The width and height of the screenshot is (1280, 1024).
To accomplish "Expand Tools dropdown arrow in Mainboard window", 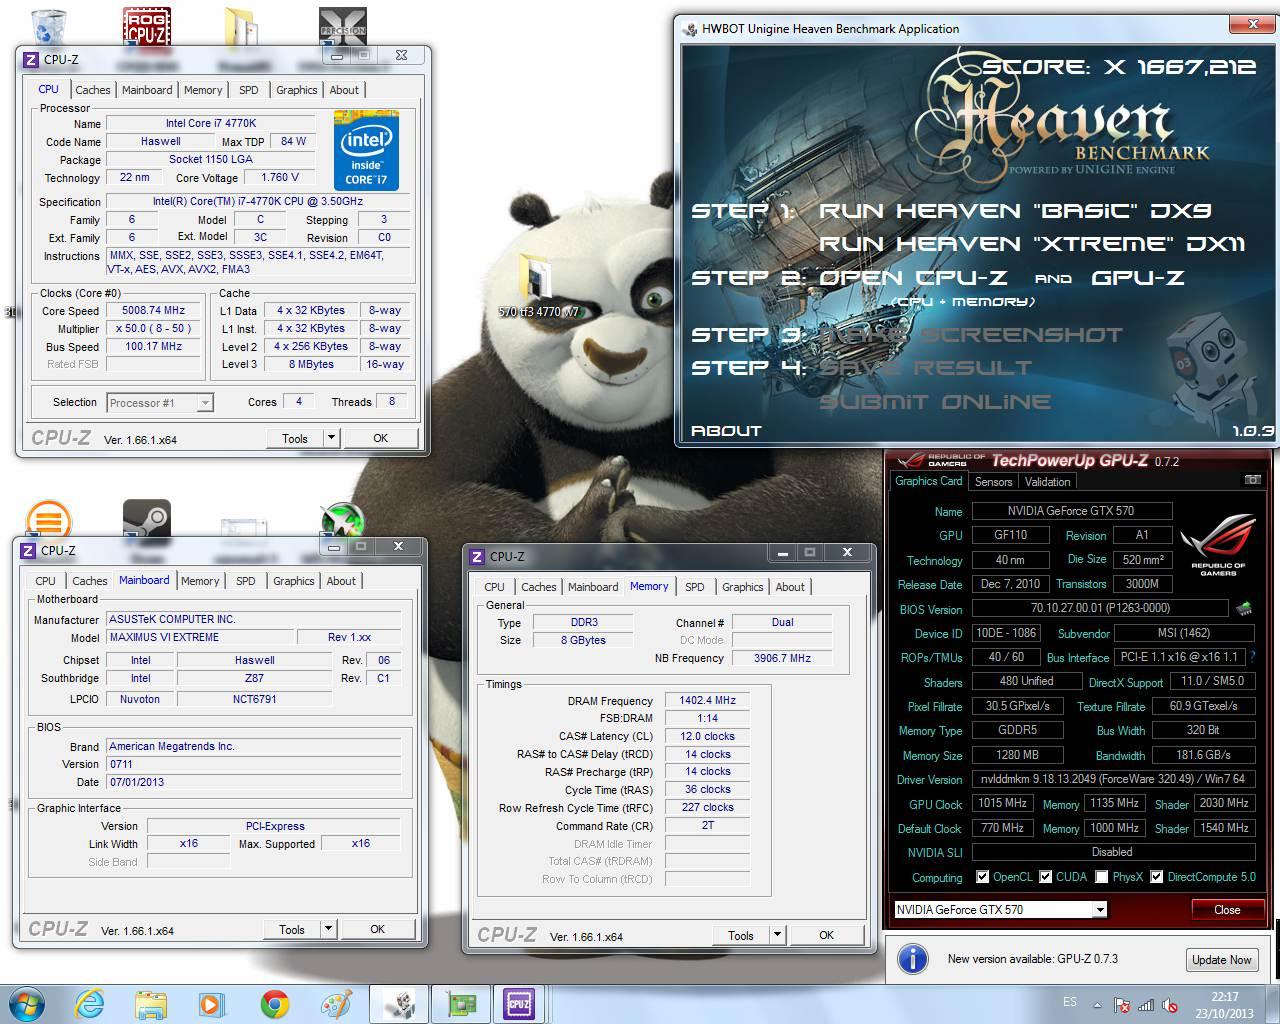I will pos(328,929).
